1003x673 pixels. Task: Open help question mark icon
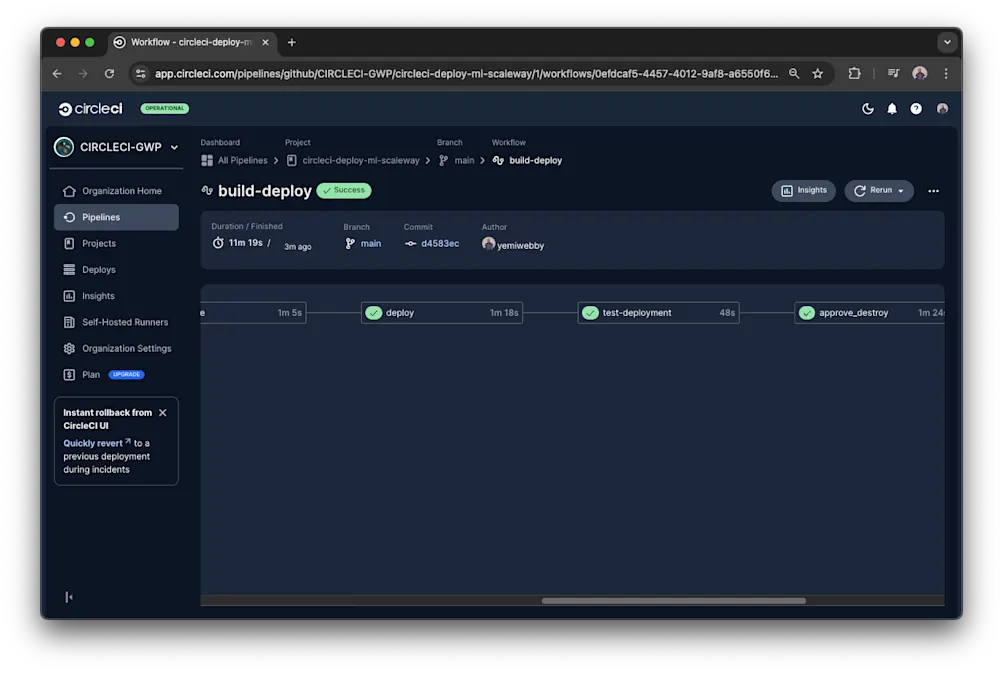pyautogui.click(x=916, y=109)
